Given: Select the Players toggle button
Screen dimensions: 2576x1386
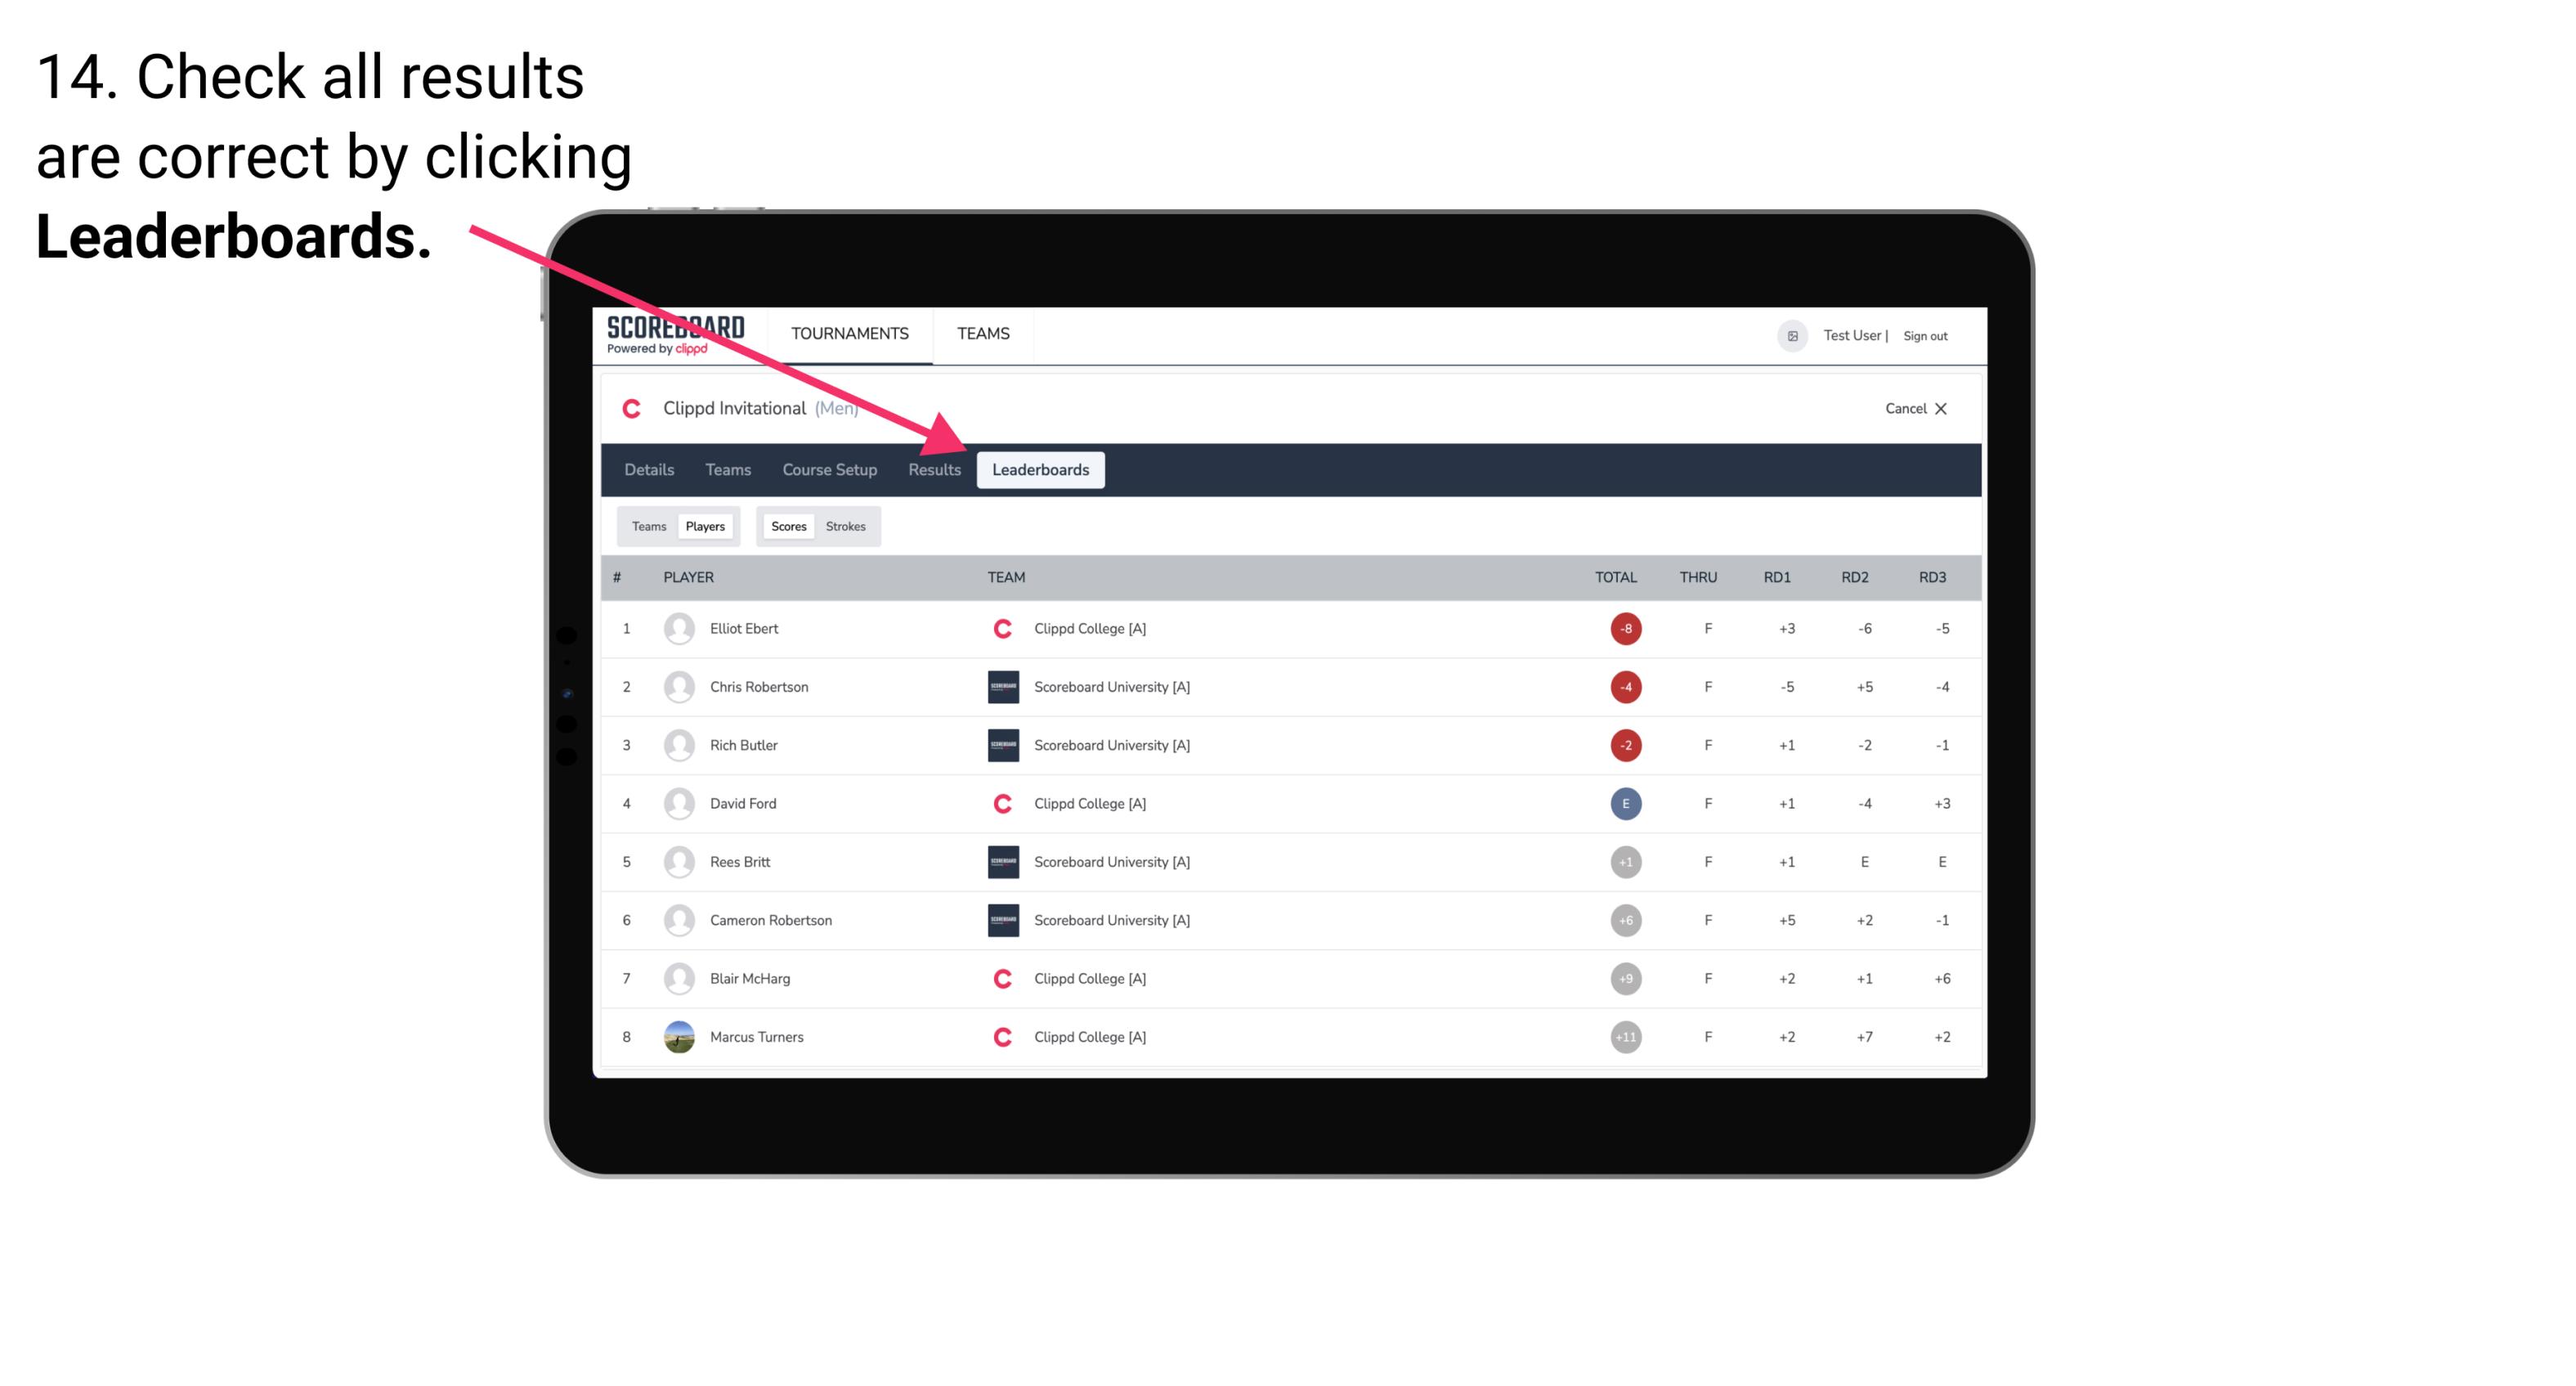Looking at the screenshot, I should point(706,526).
